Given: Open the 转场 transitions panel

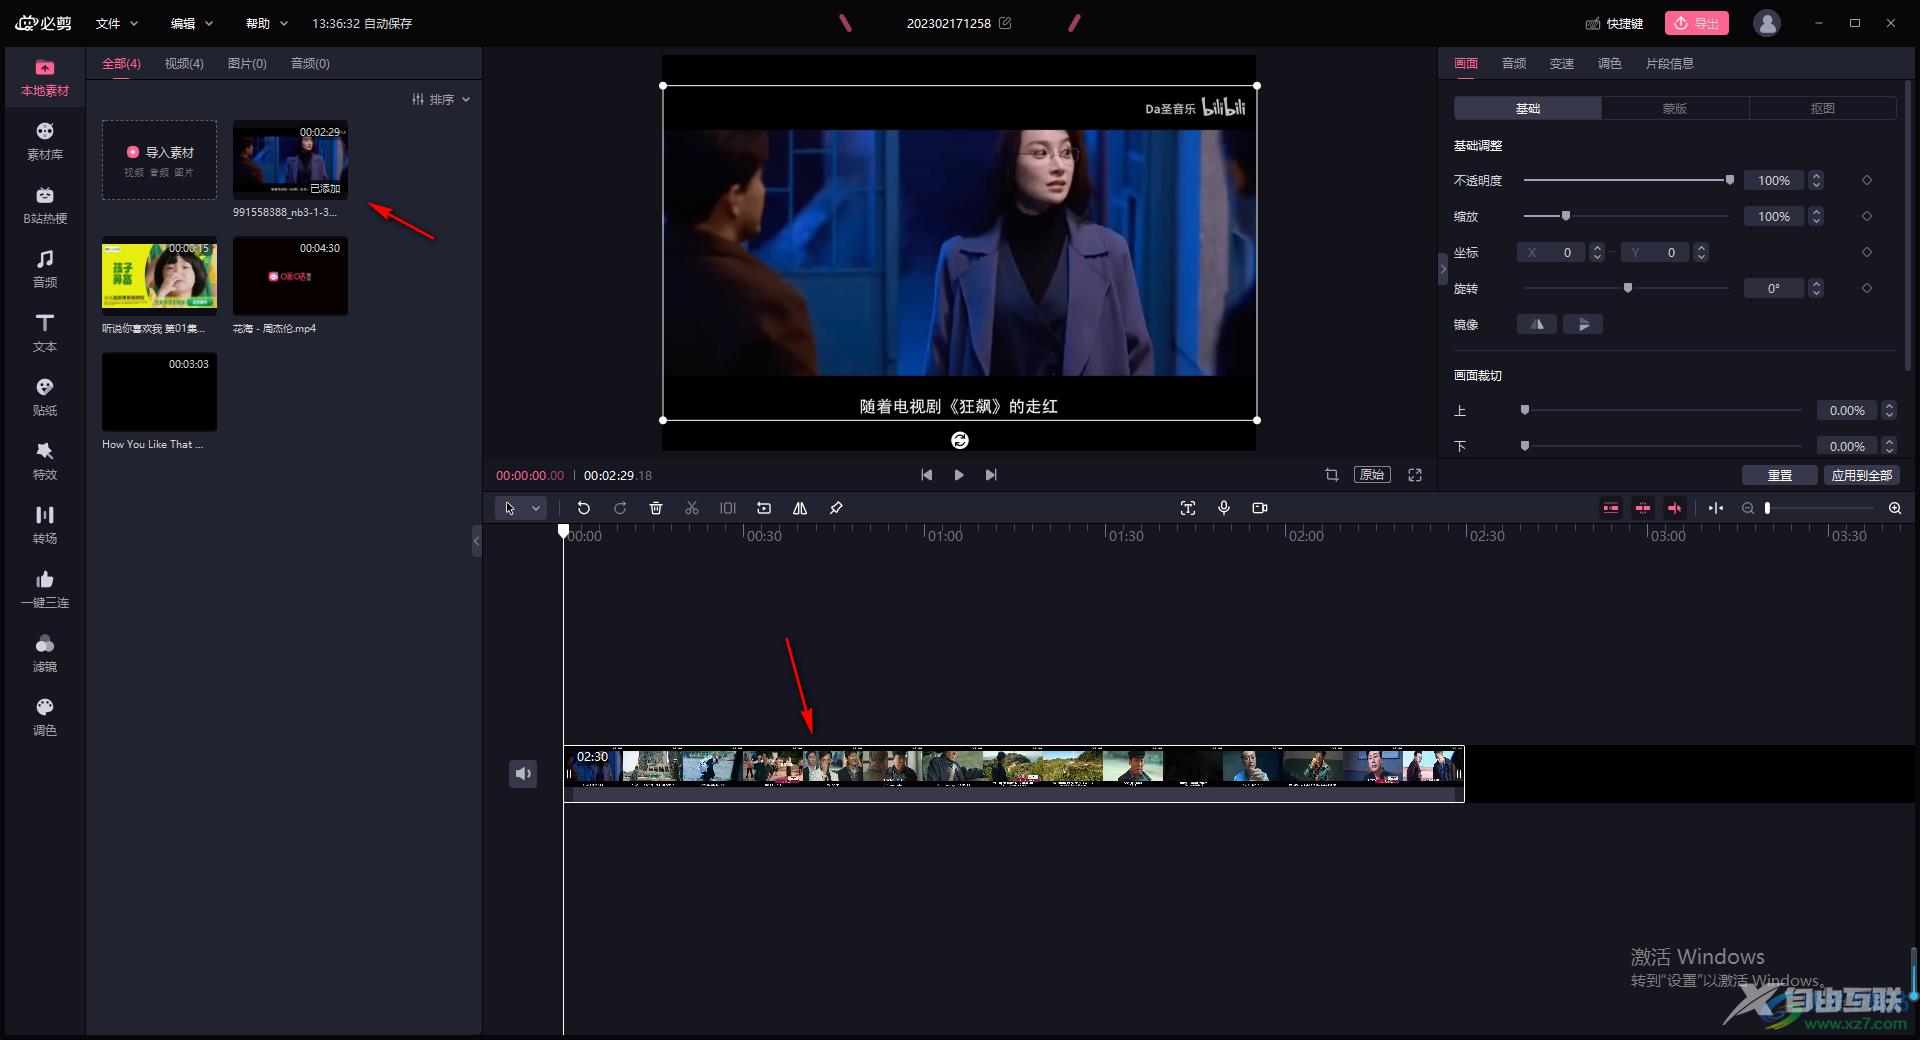Looking at the screenshot, I should pos(45,526).
